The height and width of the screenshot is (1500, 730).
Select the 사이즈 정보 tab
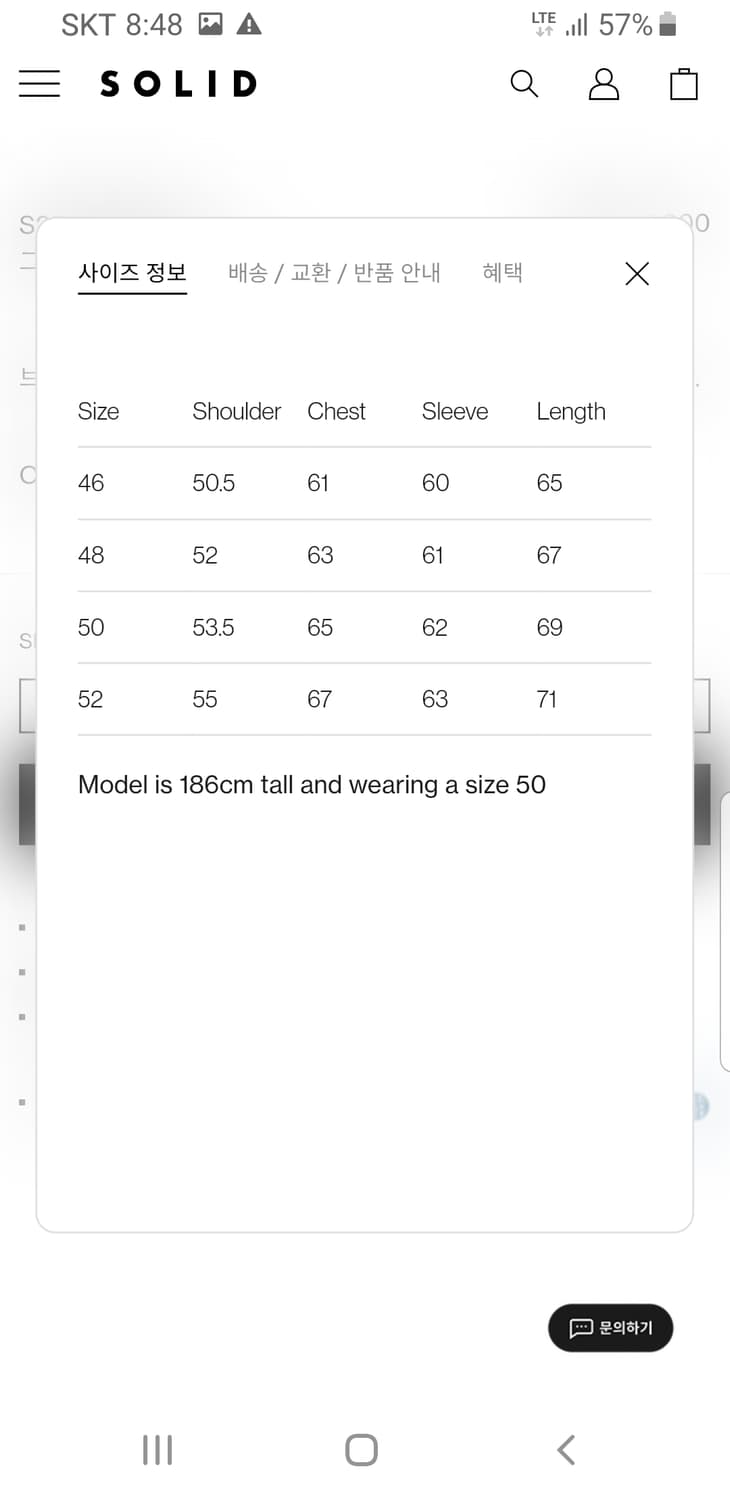[132, 273]
